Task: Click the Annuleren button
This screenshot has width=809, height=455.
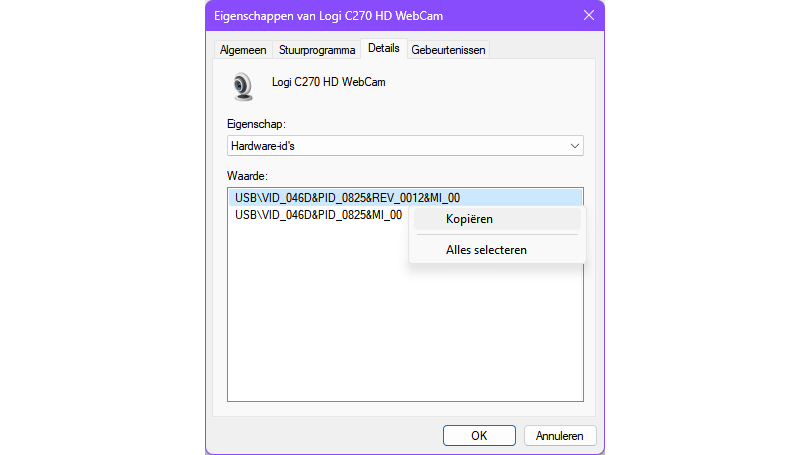Action: coord(560,435)
